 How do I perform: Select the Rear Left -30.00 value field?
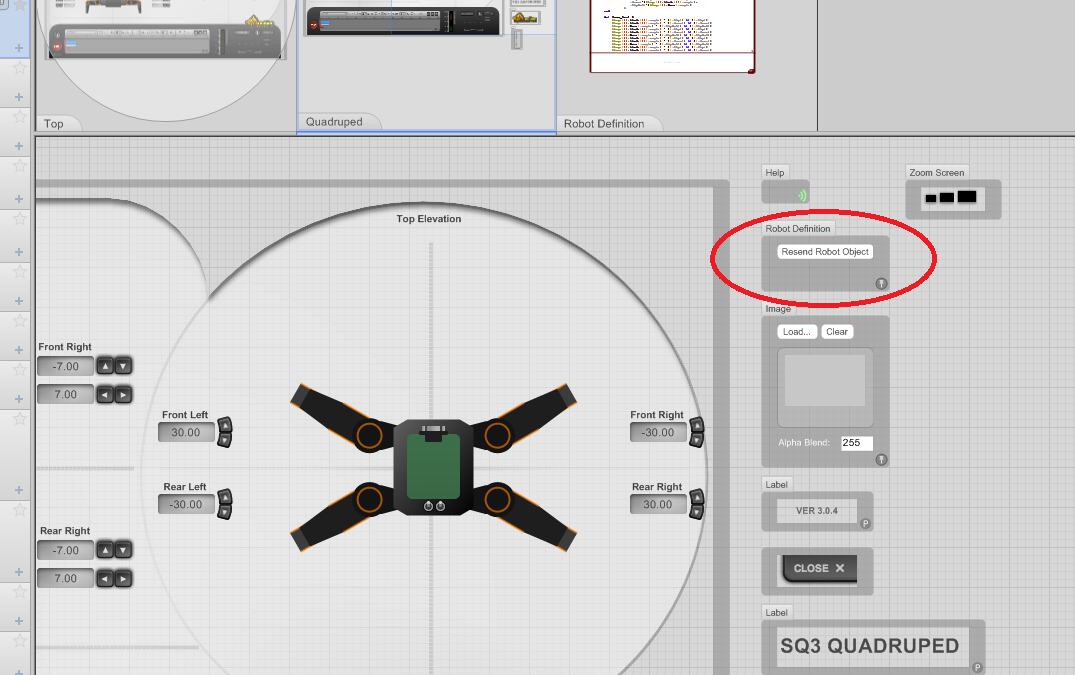[x=186, y=504]
